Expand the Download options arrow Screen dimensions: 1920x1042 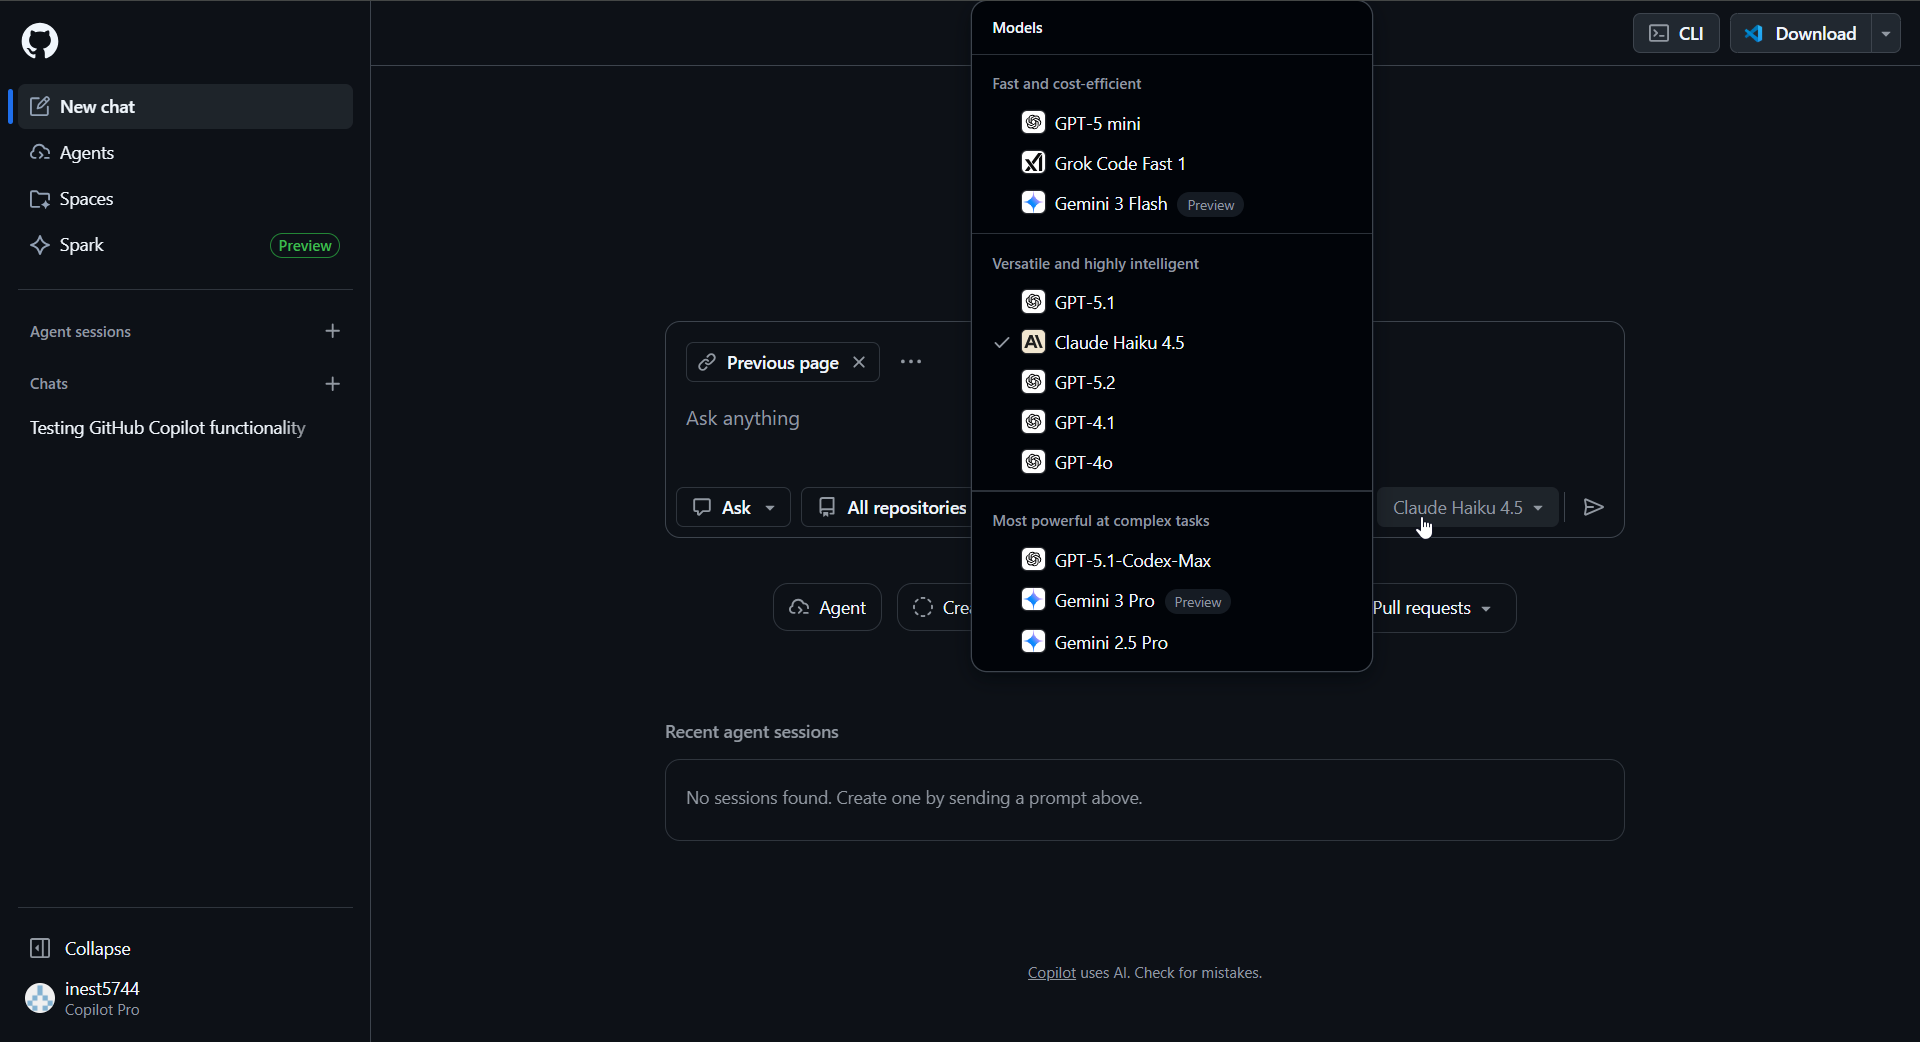coord(1886,33)
